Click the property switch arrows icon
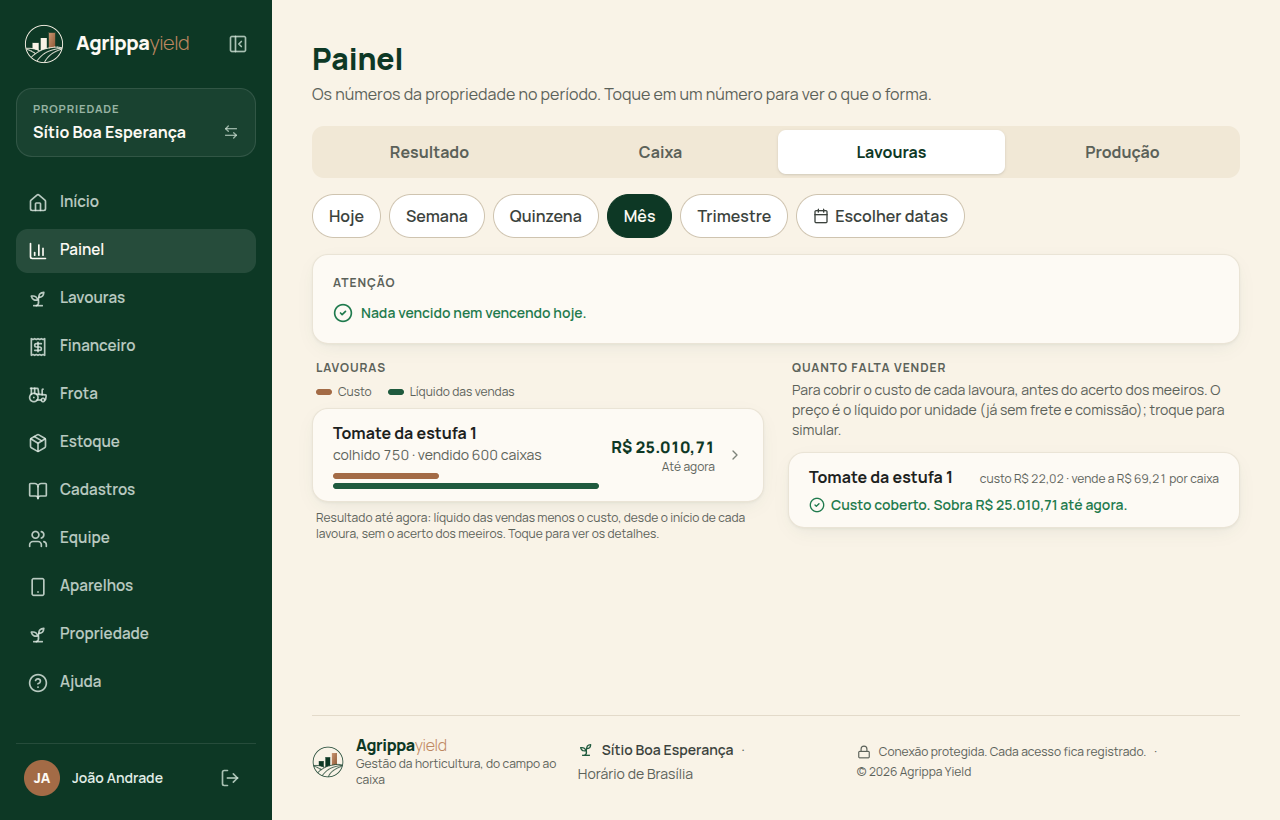The height and width of the screenshot is (820, 1280). [231, 132]
